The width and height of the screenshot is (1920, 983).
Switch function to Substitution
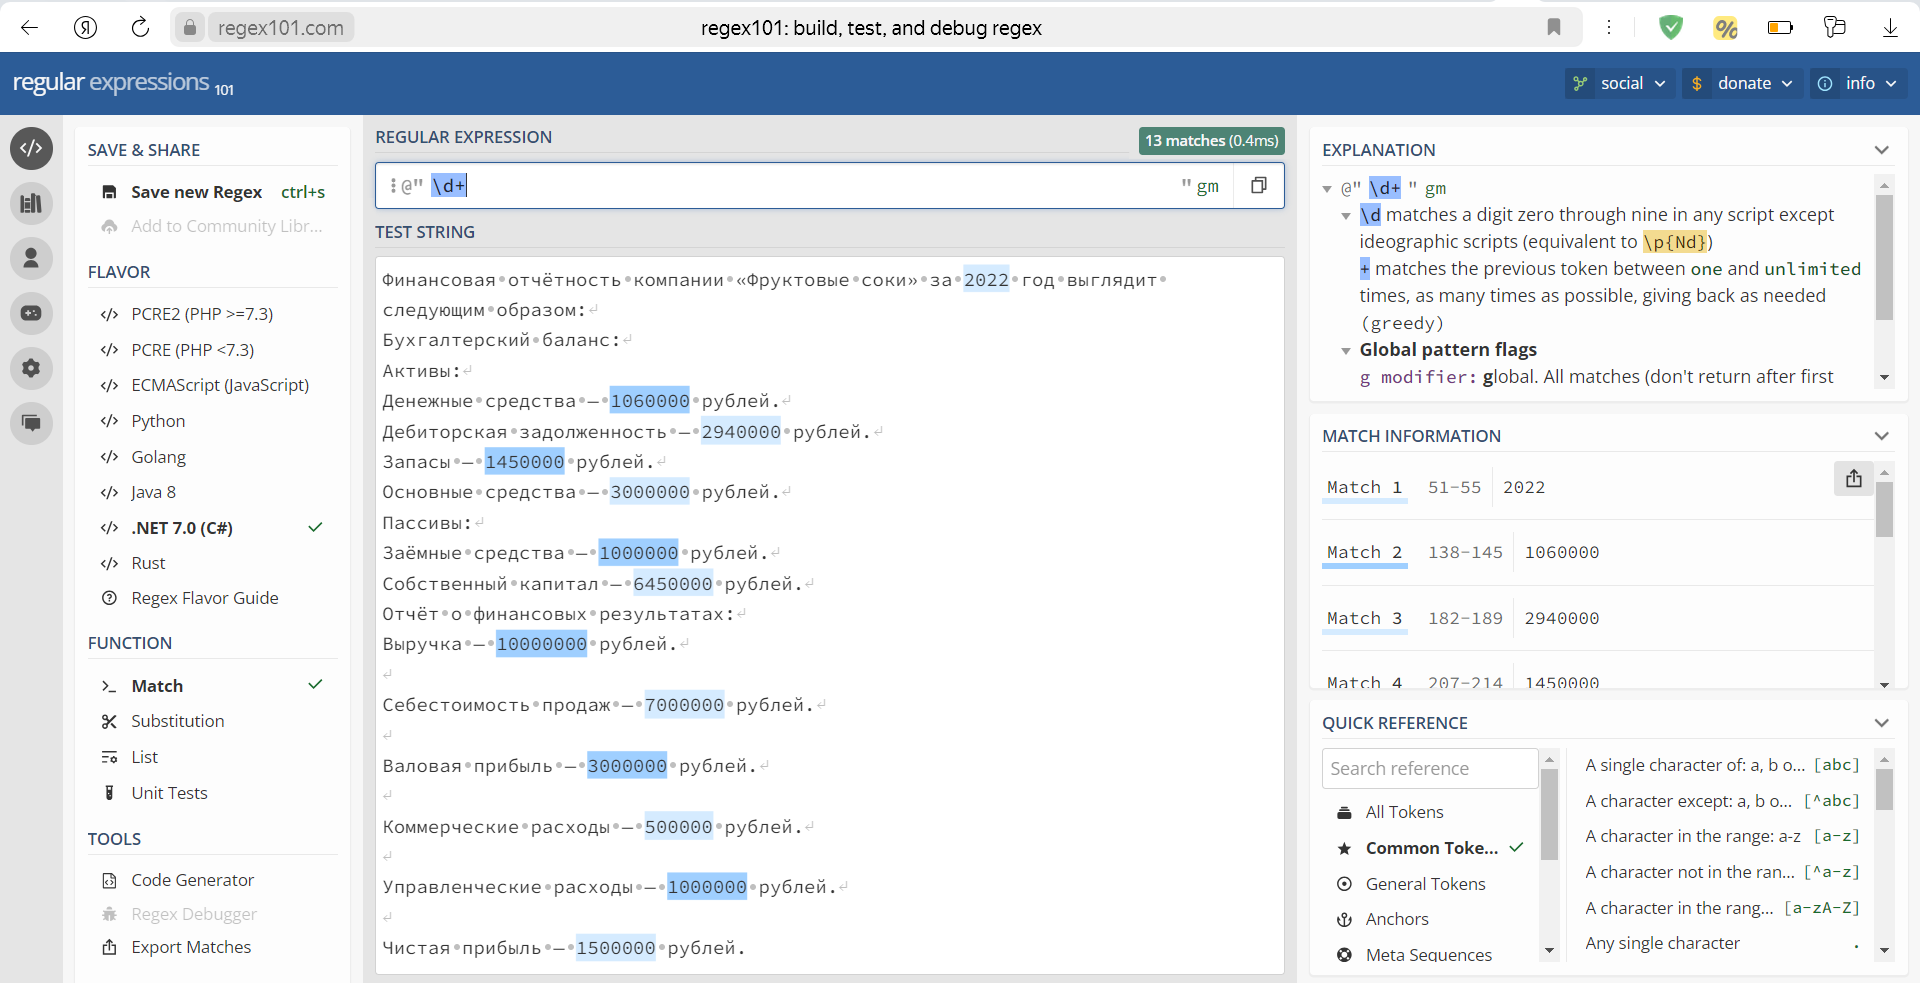pos(177,721)
